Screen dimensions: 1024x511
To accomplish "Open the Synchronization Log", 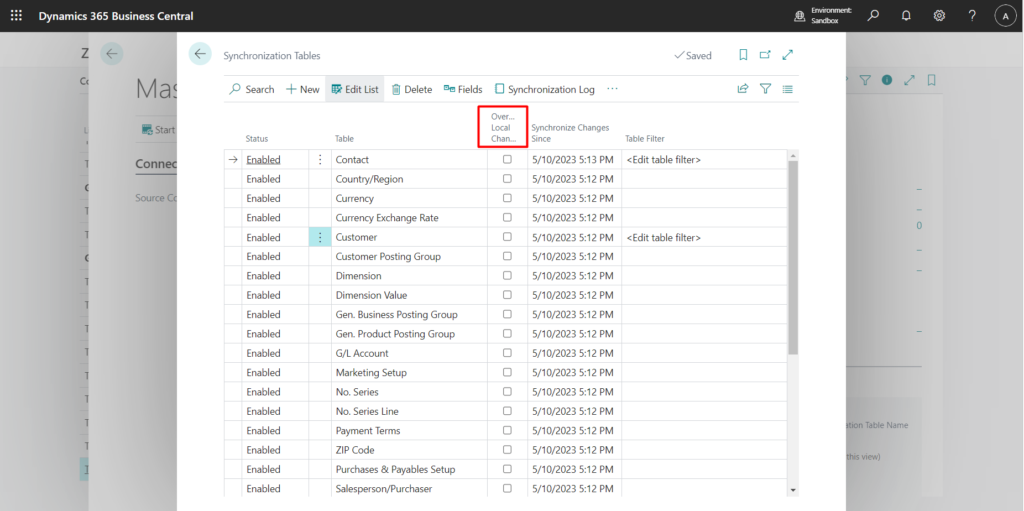I will (x=545, y=89).
